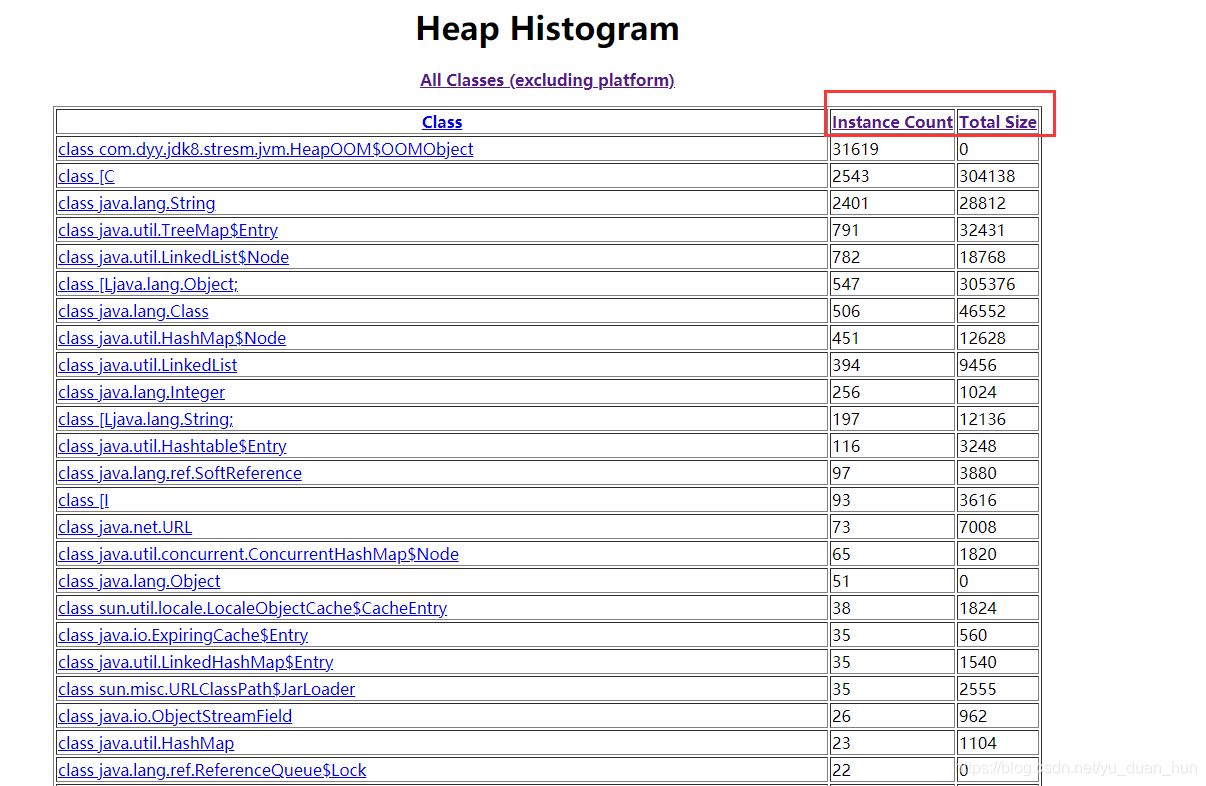The height and width of the screenshot is (786, 1206).
Task: Select instance count value 256
Action: click(846, 392)
